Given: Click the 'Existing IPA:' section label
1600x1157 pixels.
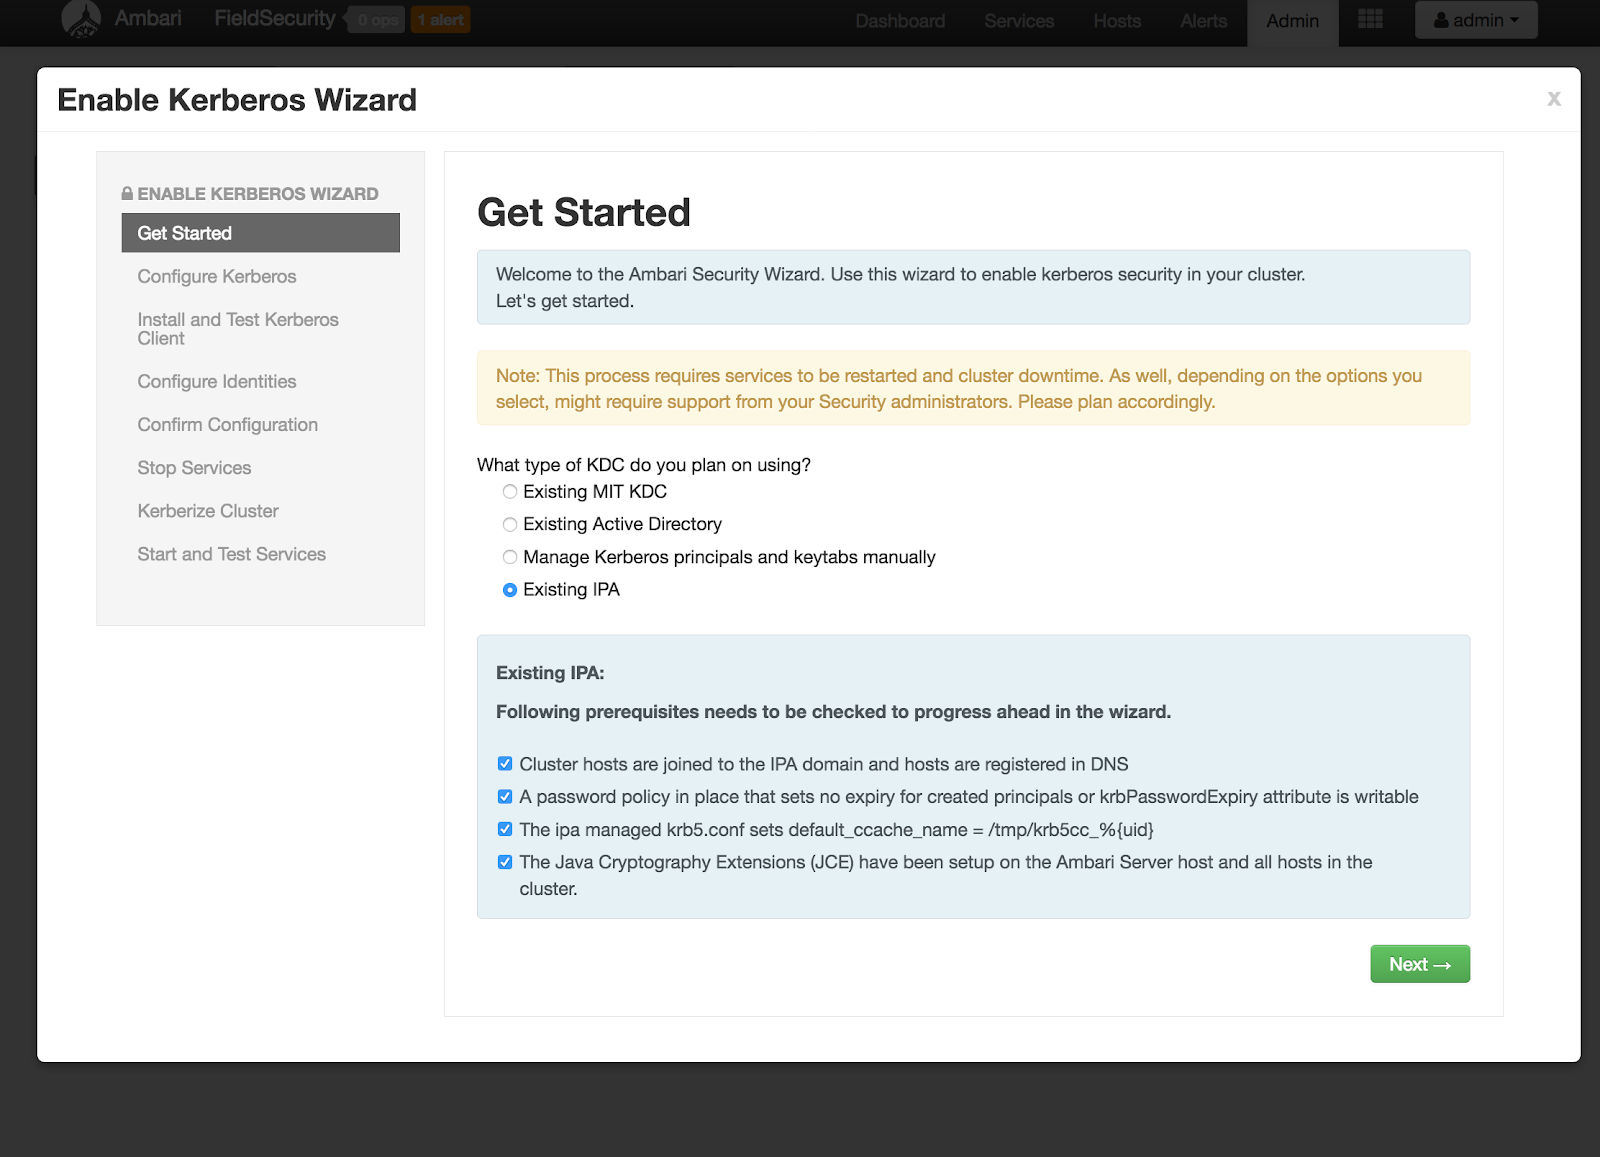Looking at the screenshot, I should (550, 673).
